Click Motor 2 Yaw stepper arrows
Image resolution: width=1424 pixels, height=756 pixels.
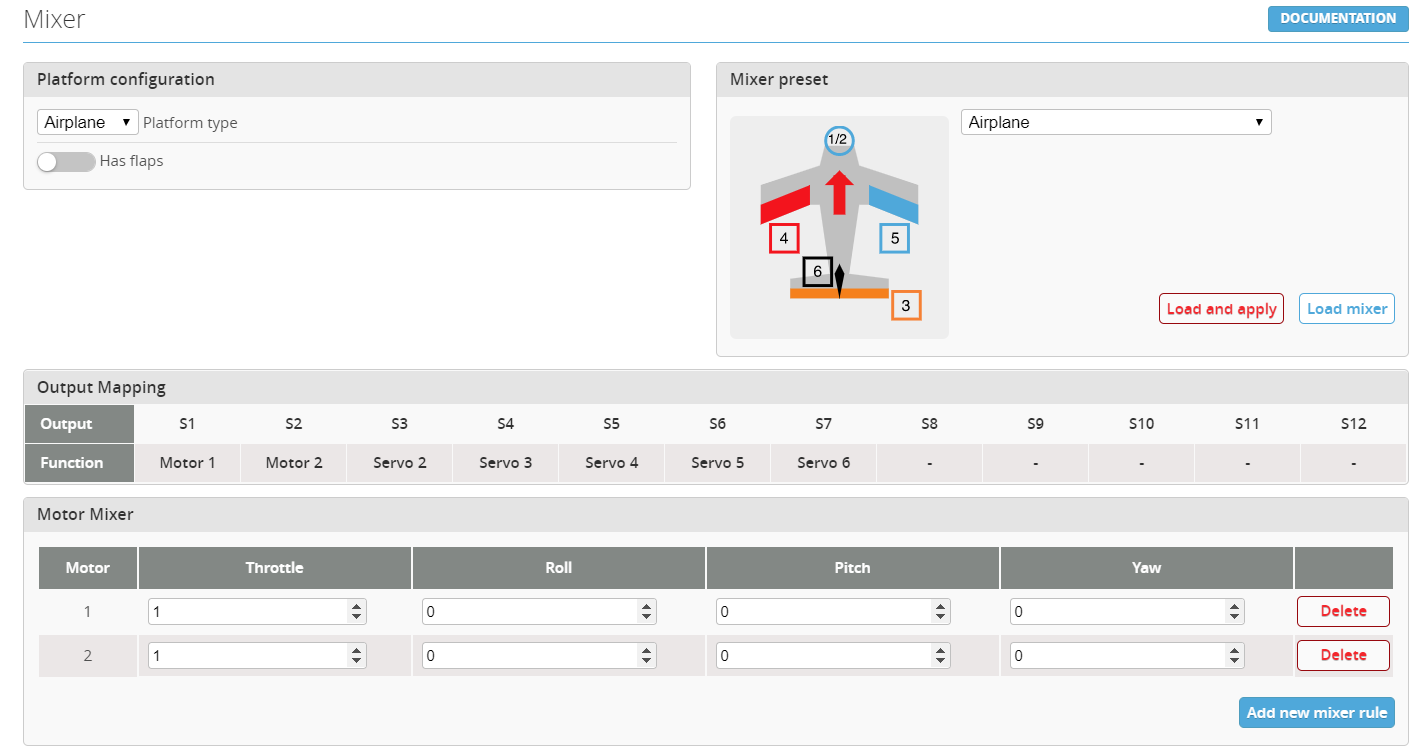pyautogui.click(x=1234, y=655)
